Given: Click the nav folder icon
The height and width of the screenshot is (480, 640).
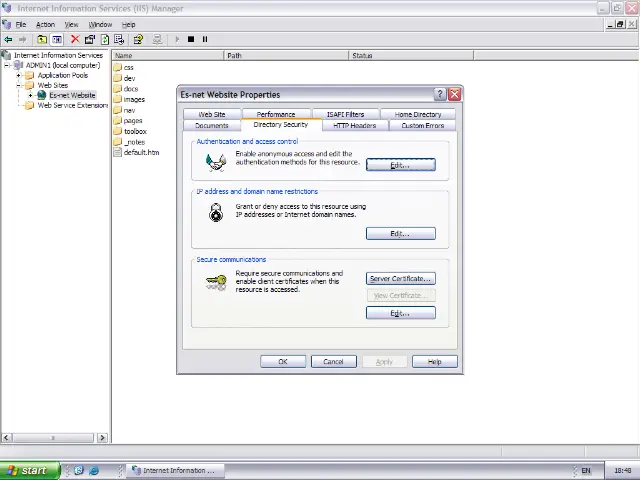Looking at the screenshot, I should (118, 110).
